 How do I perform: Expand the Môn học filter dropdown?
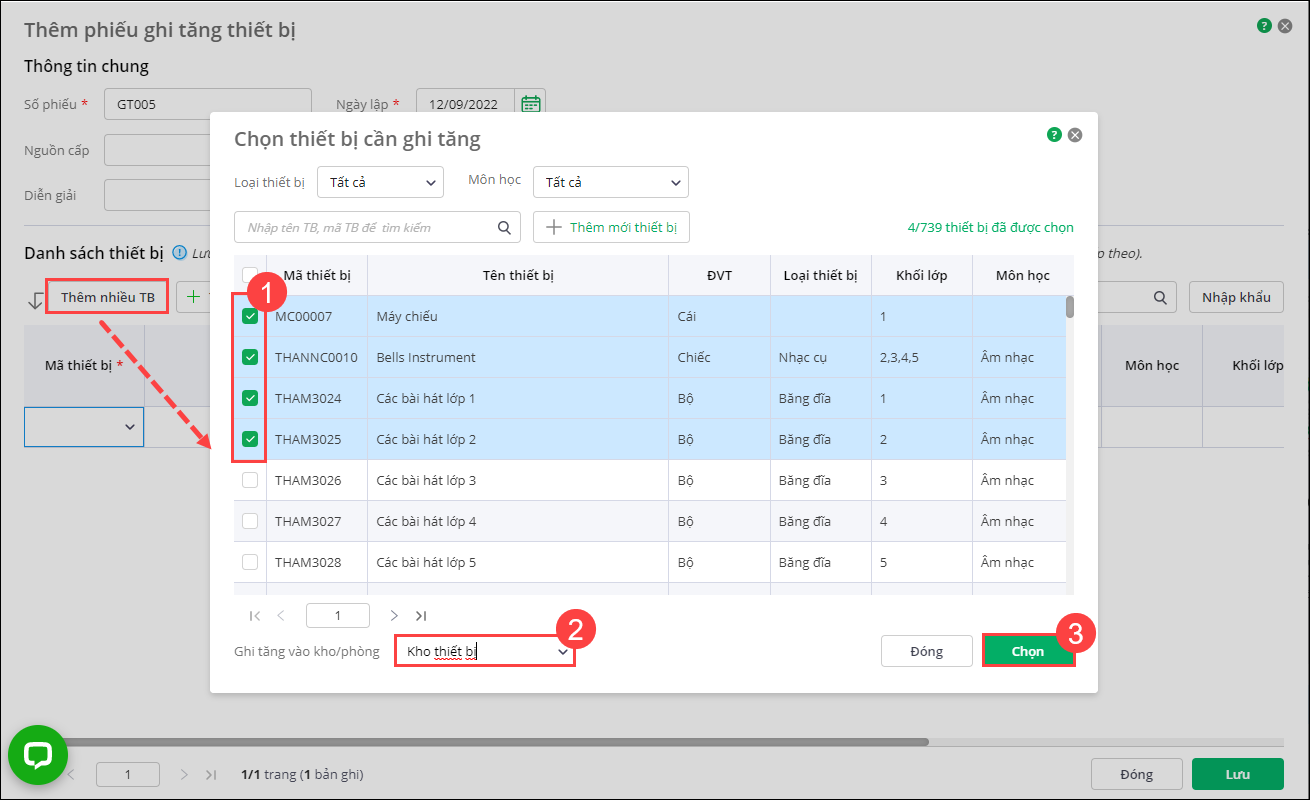click(610, 182)
